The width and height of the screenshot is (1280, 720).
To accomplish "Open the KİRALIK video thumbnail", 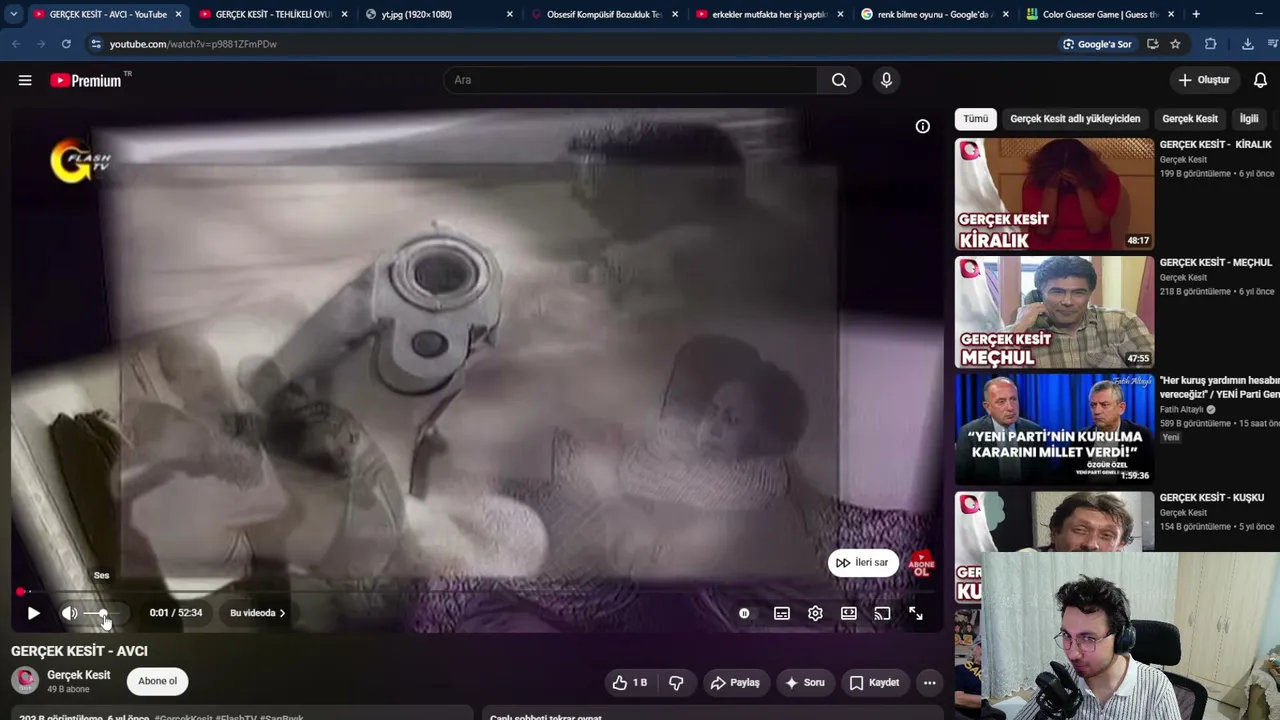I will pos(1054,194).
